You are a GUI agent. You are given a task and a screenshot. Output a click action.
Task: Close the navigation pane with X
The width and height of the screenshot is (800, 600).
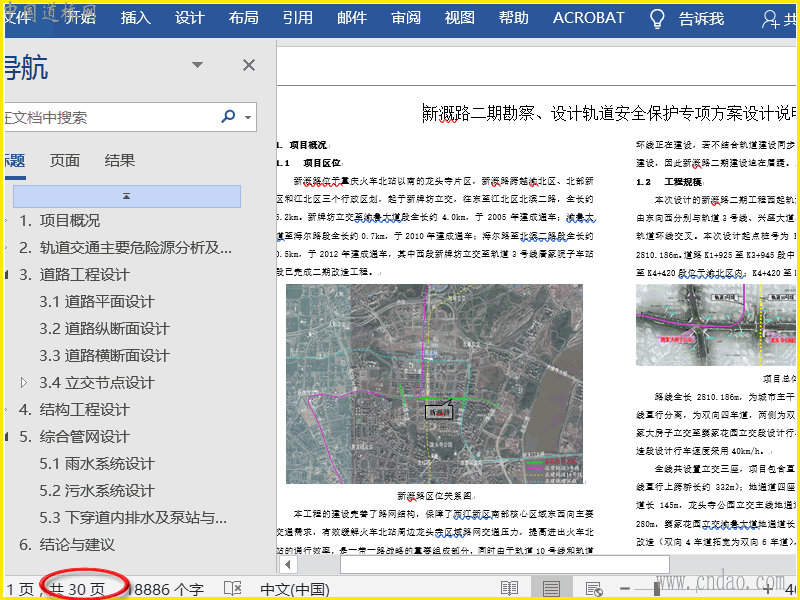click(x=249, y=65)
